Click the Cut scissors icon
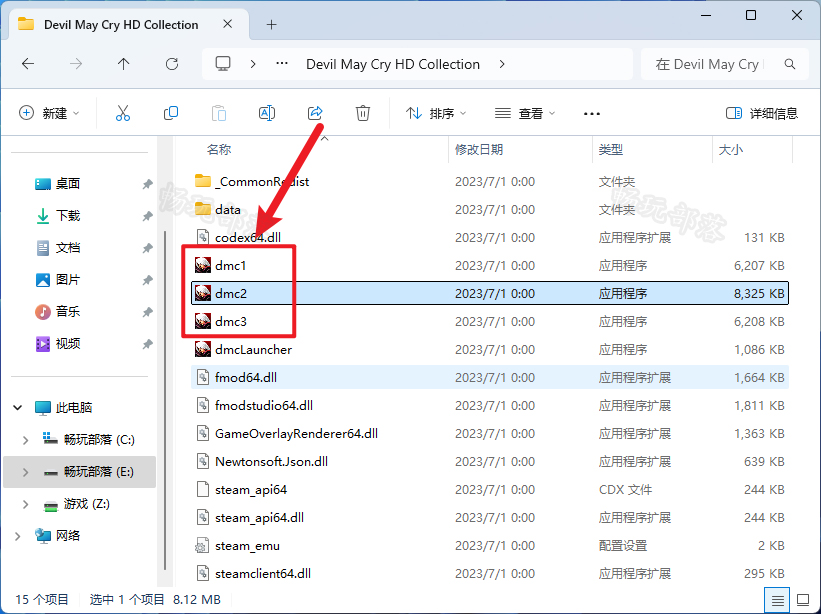This screenshot has width=821, height=614. (123, 113)
